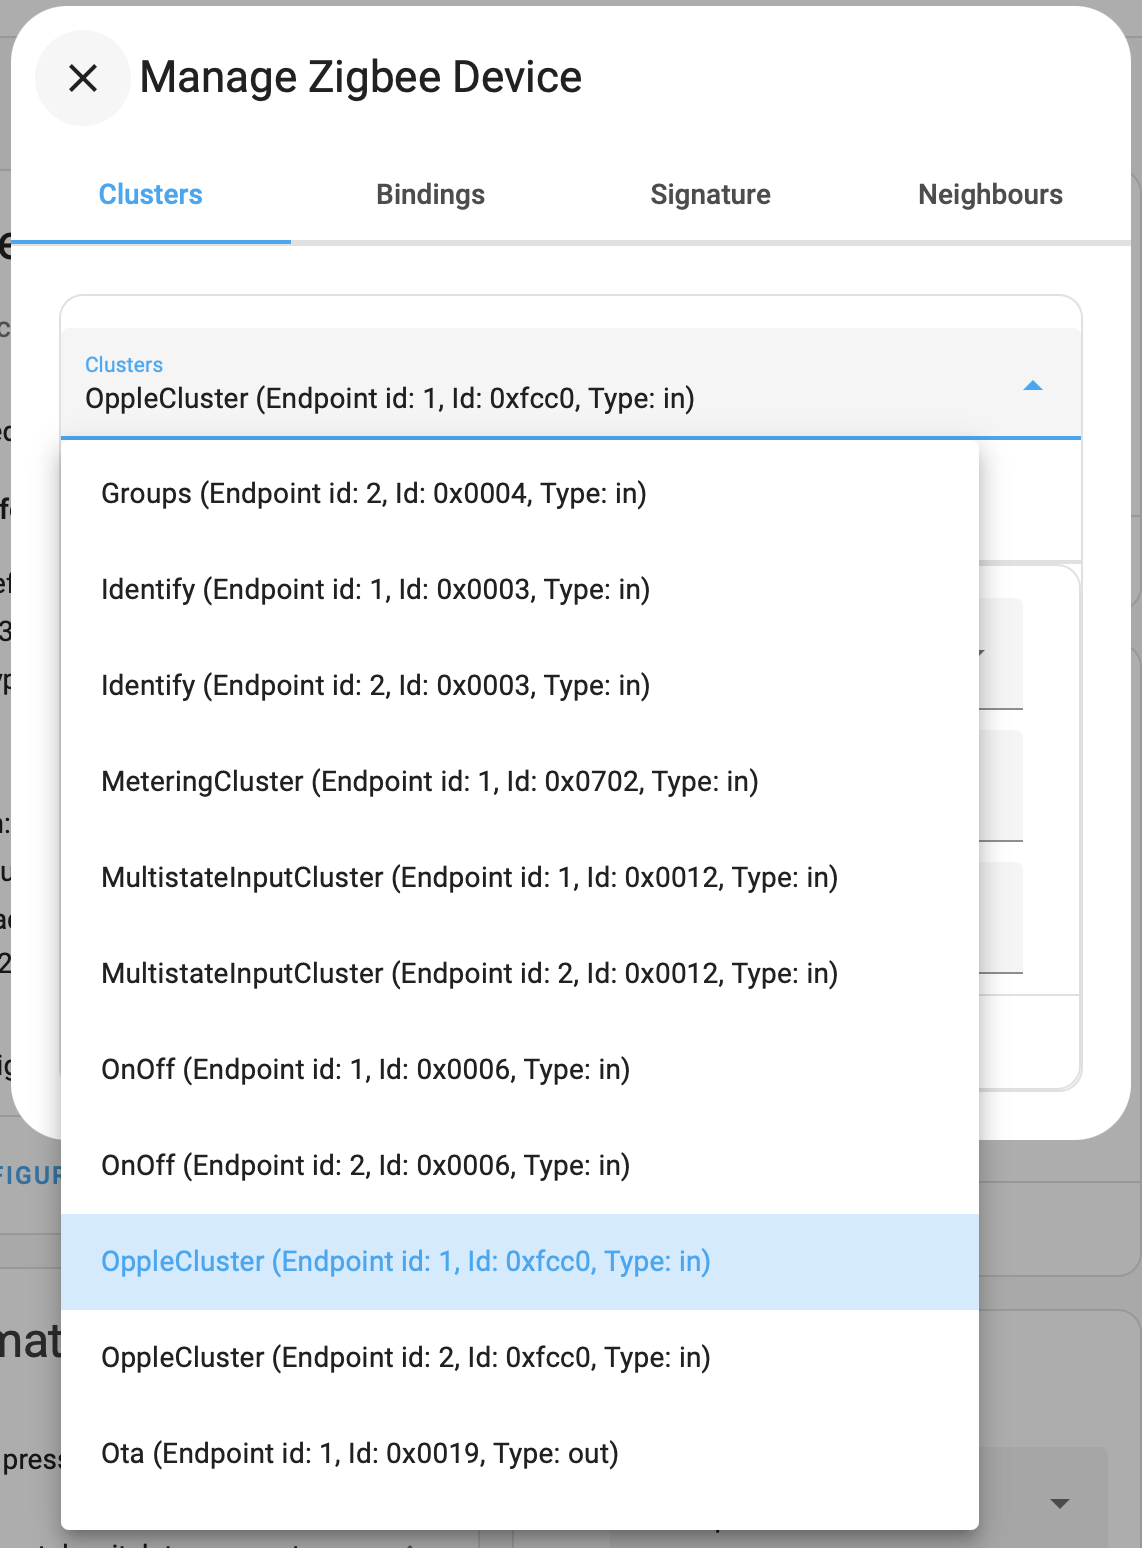Image resolution: width=1142 pixels, height=1548 pixels.
Task: Select OppleCluster endpoint 2 option
Action: tap(520, 1358)
